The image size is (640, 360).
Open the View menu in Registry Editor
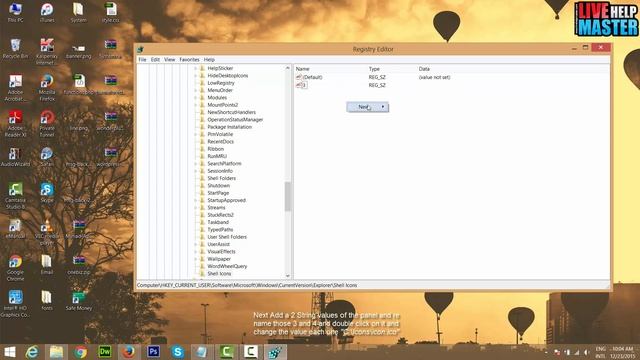[x=169, y=60]
